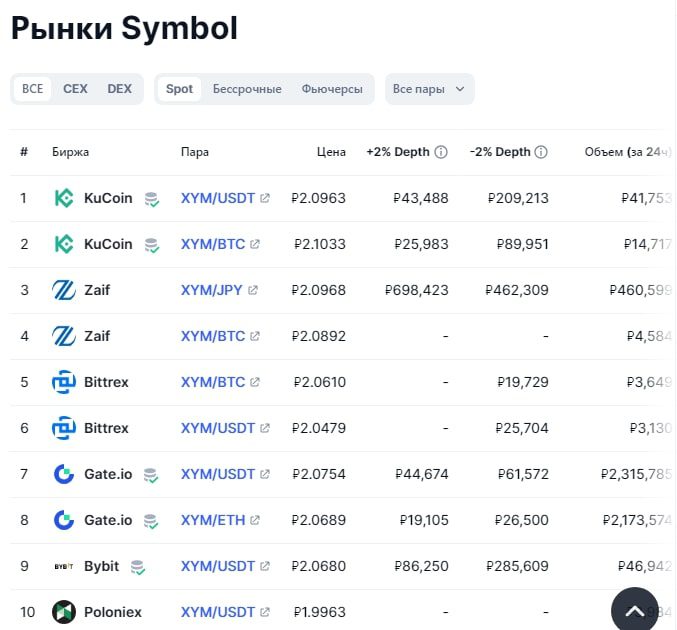Click the Gate.io logo in row 7
This screenshot has height=630, width=677.
(x=64, y=474)
